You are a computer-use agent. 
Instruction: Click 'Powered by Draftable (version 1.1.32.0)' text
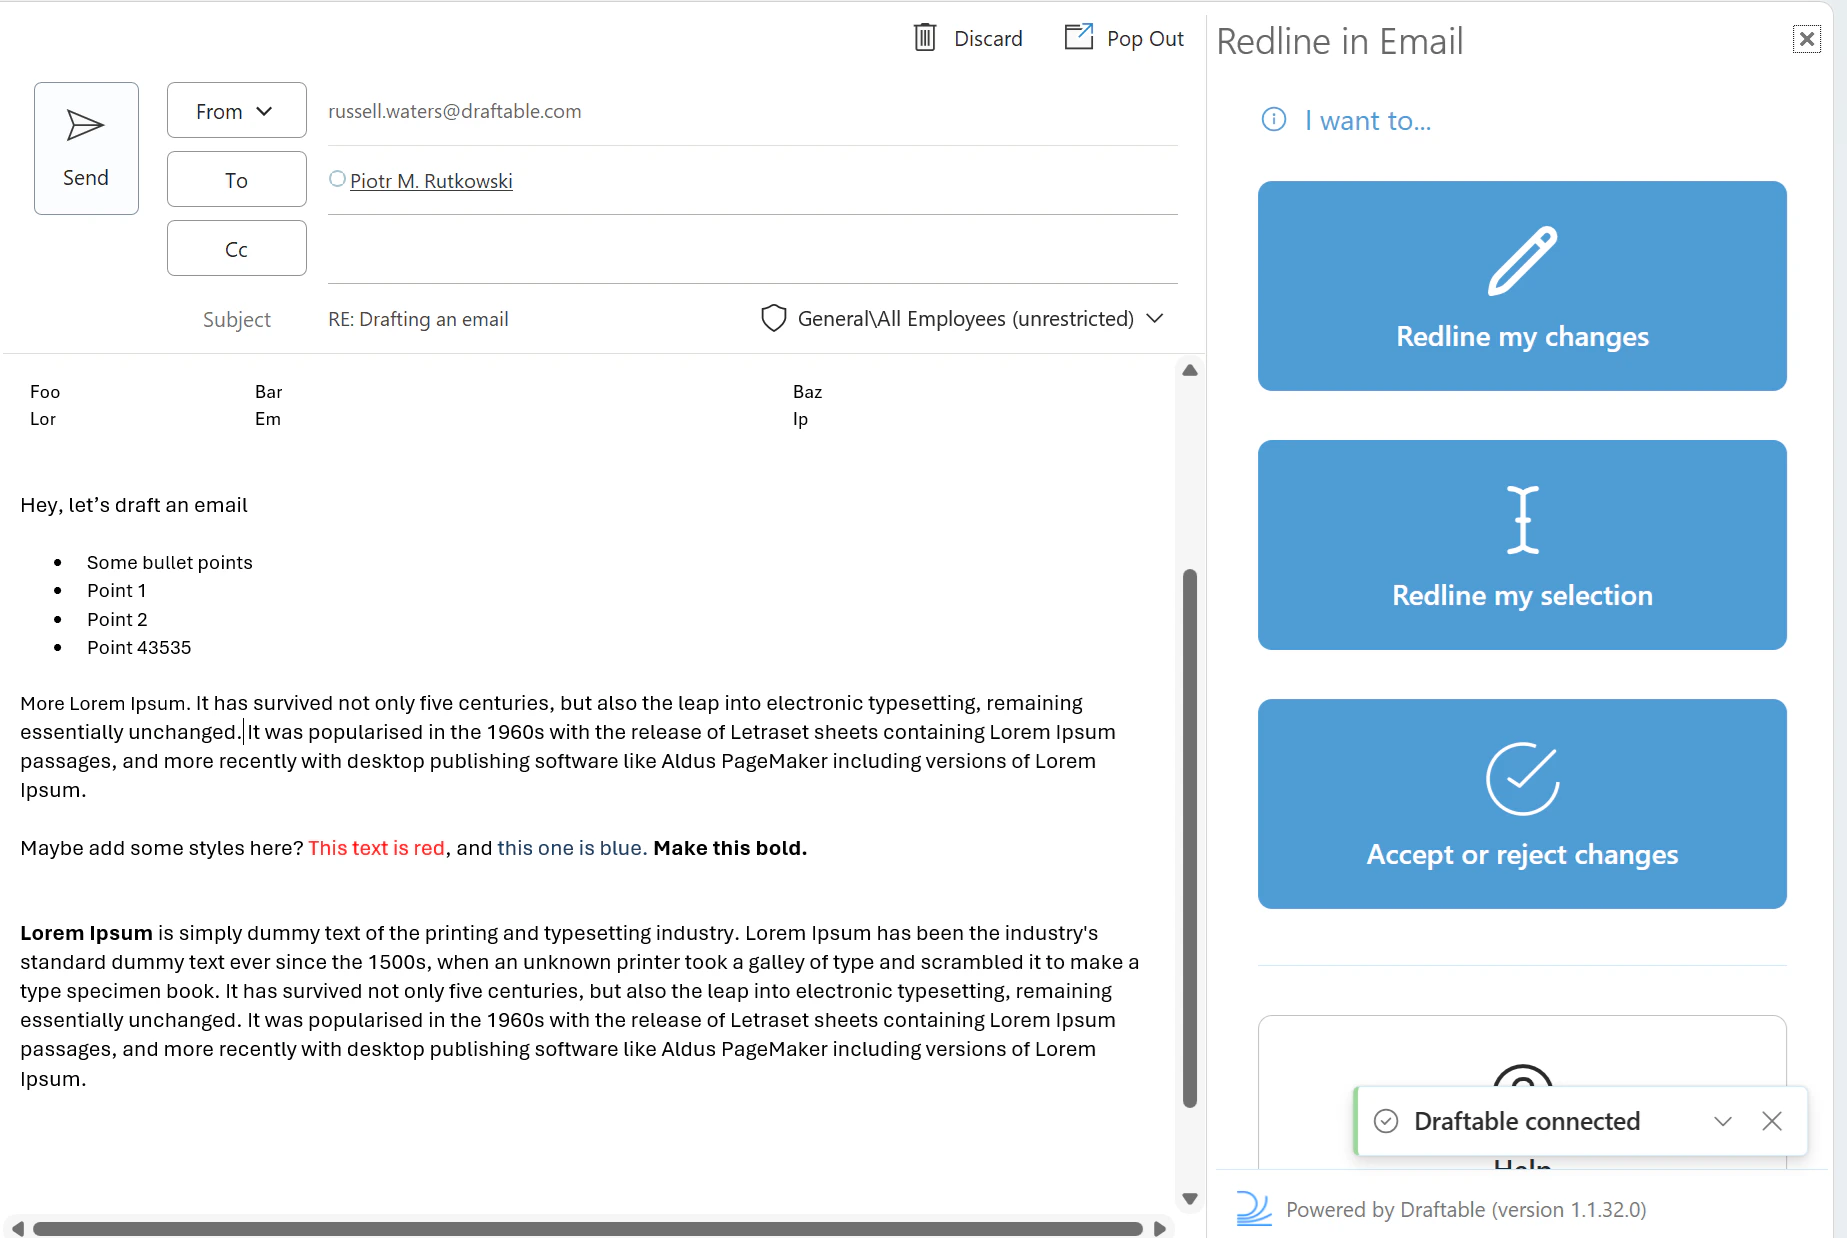tap(1466, 1209)
